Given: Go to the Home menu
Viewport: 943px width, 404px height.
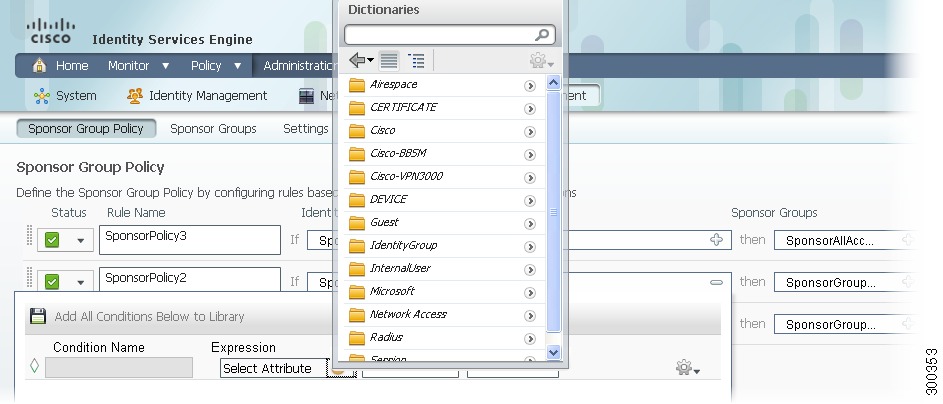Looking at the screenshot, I should tap(60, 66).
